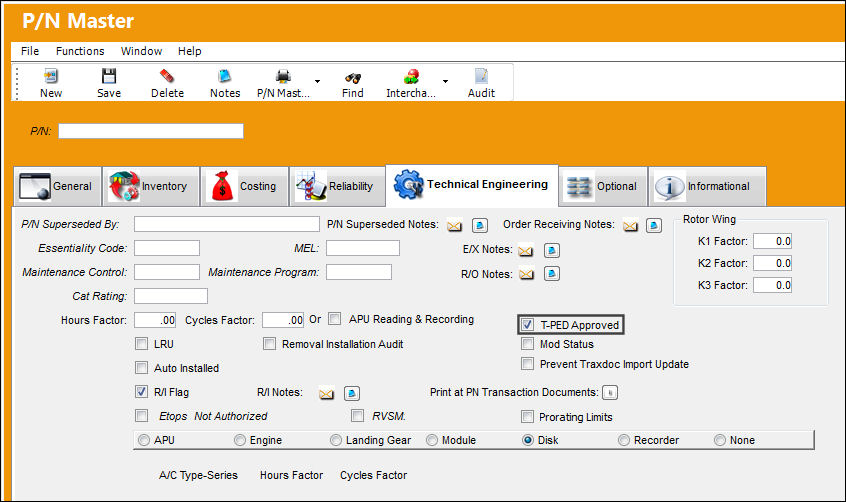The width and height of the screenshot is (846, 502).
Task: Enable the LRU checkbox
Action: (x=141, y=344)
